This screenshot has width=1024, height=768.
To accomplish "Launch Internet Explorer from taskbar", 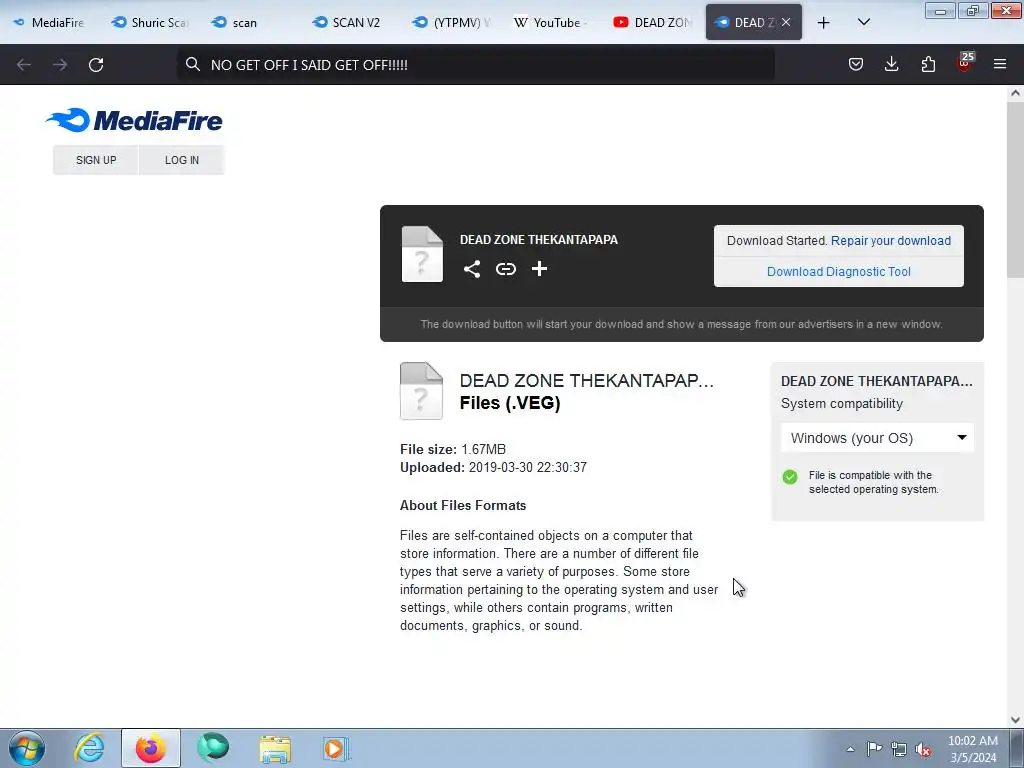I will (89, 748).
